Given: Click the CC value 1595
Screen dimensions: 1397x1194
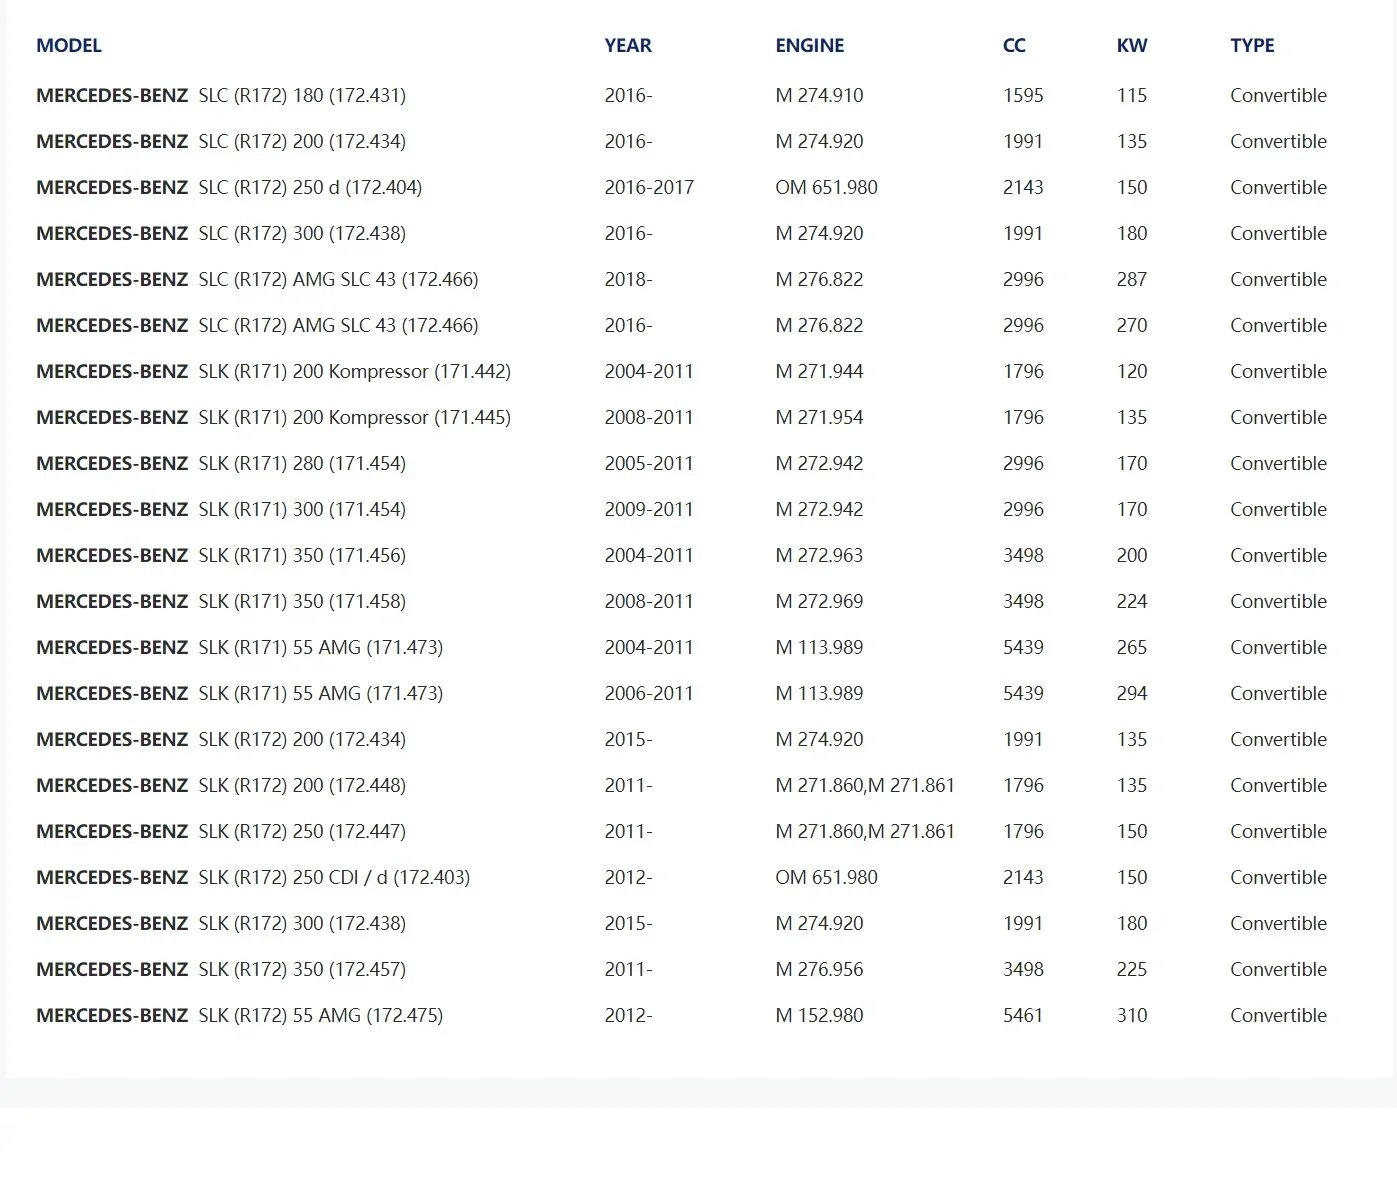Looking at the screenshot, I should [1023, 96].
